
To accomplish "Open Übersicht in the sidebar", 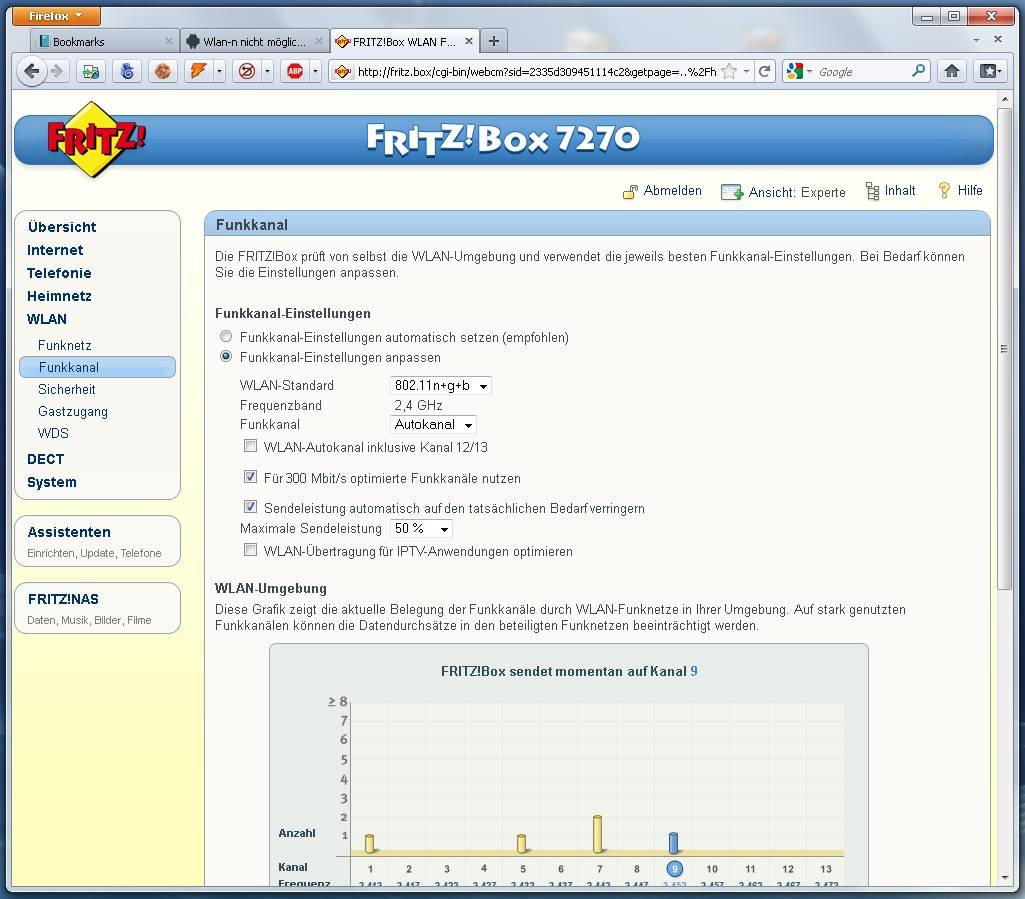I will pos(62,227).
